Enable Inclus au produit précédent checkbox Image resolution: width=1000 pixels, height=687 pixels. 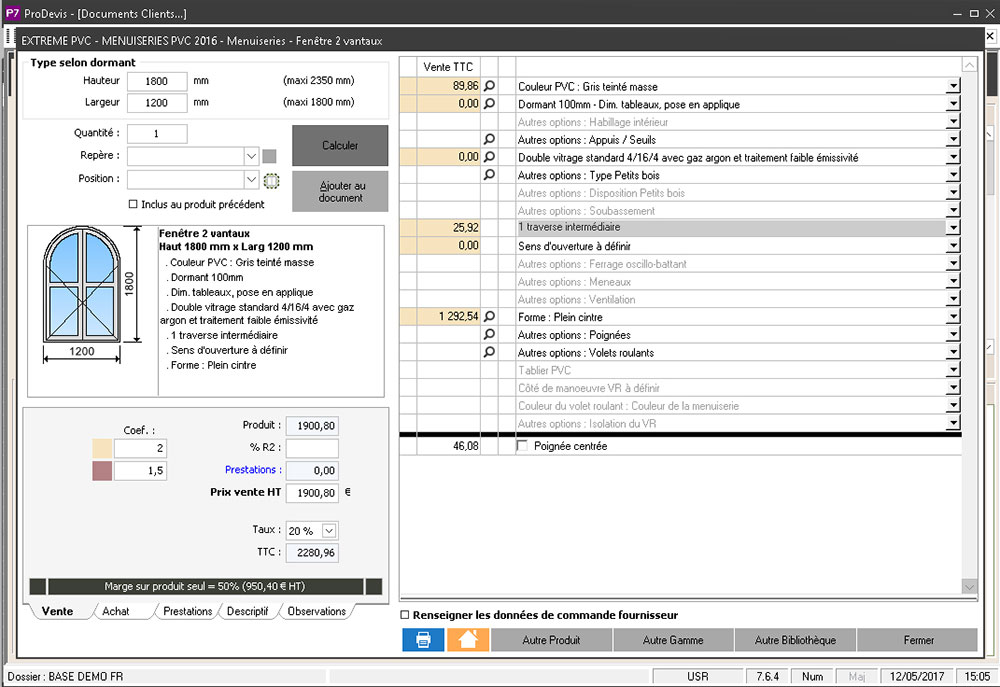click(x=134, y=204)
